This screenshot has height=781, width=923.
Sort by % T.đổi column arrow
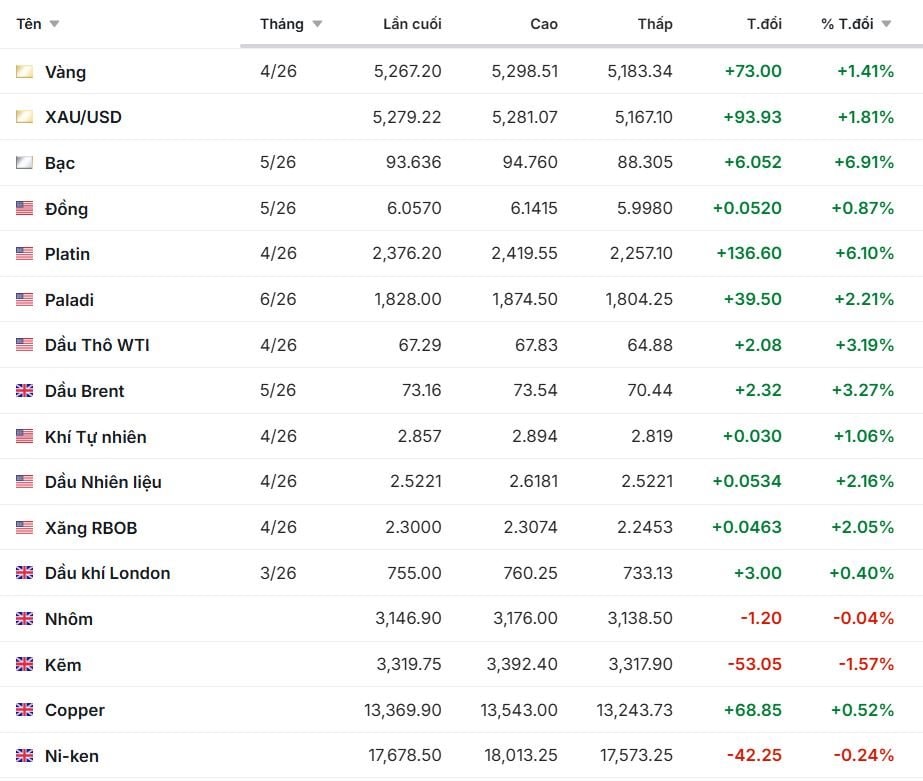point(886,24)
